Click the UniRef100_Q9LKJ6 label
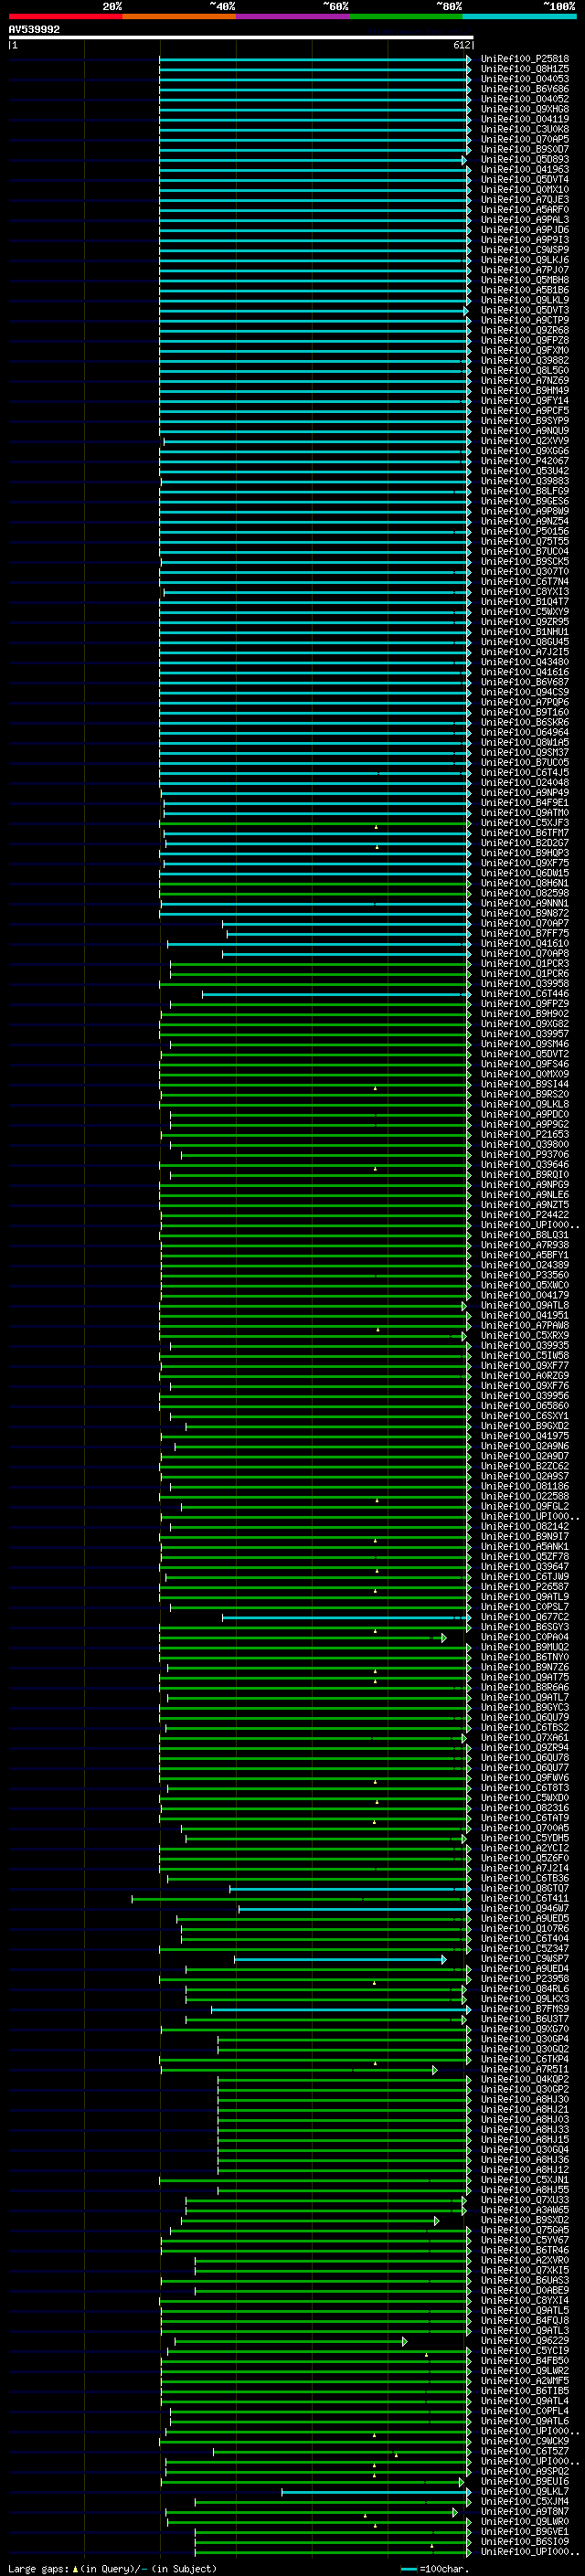Viewport: 585px width, 2576px height. pos(524,261)
